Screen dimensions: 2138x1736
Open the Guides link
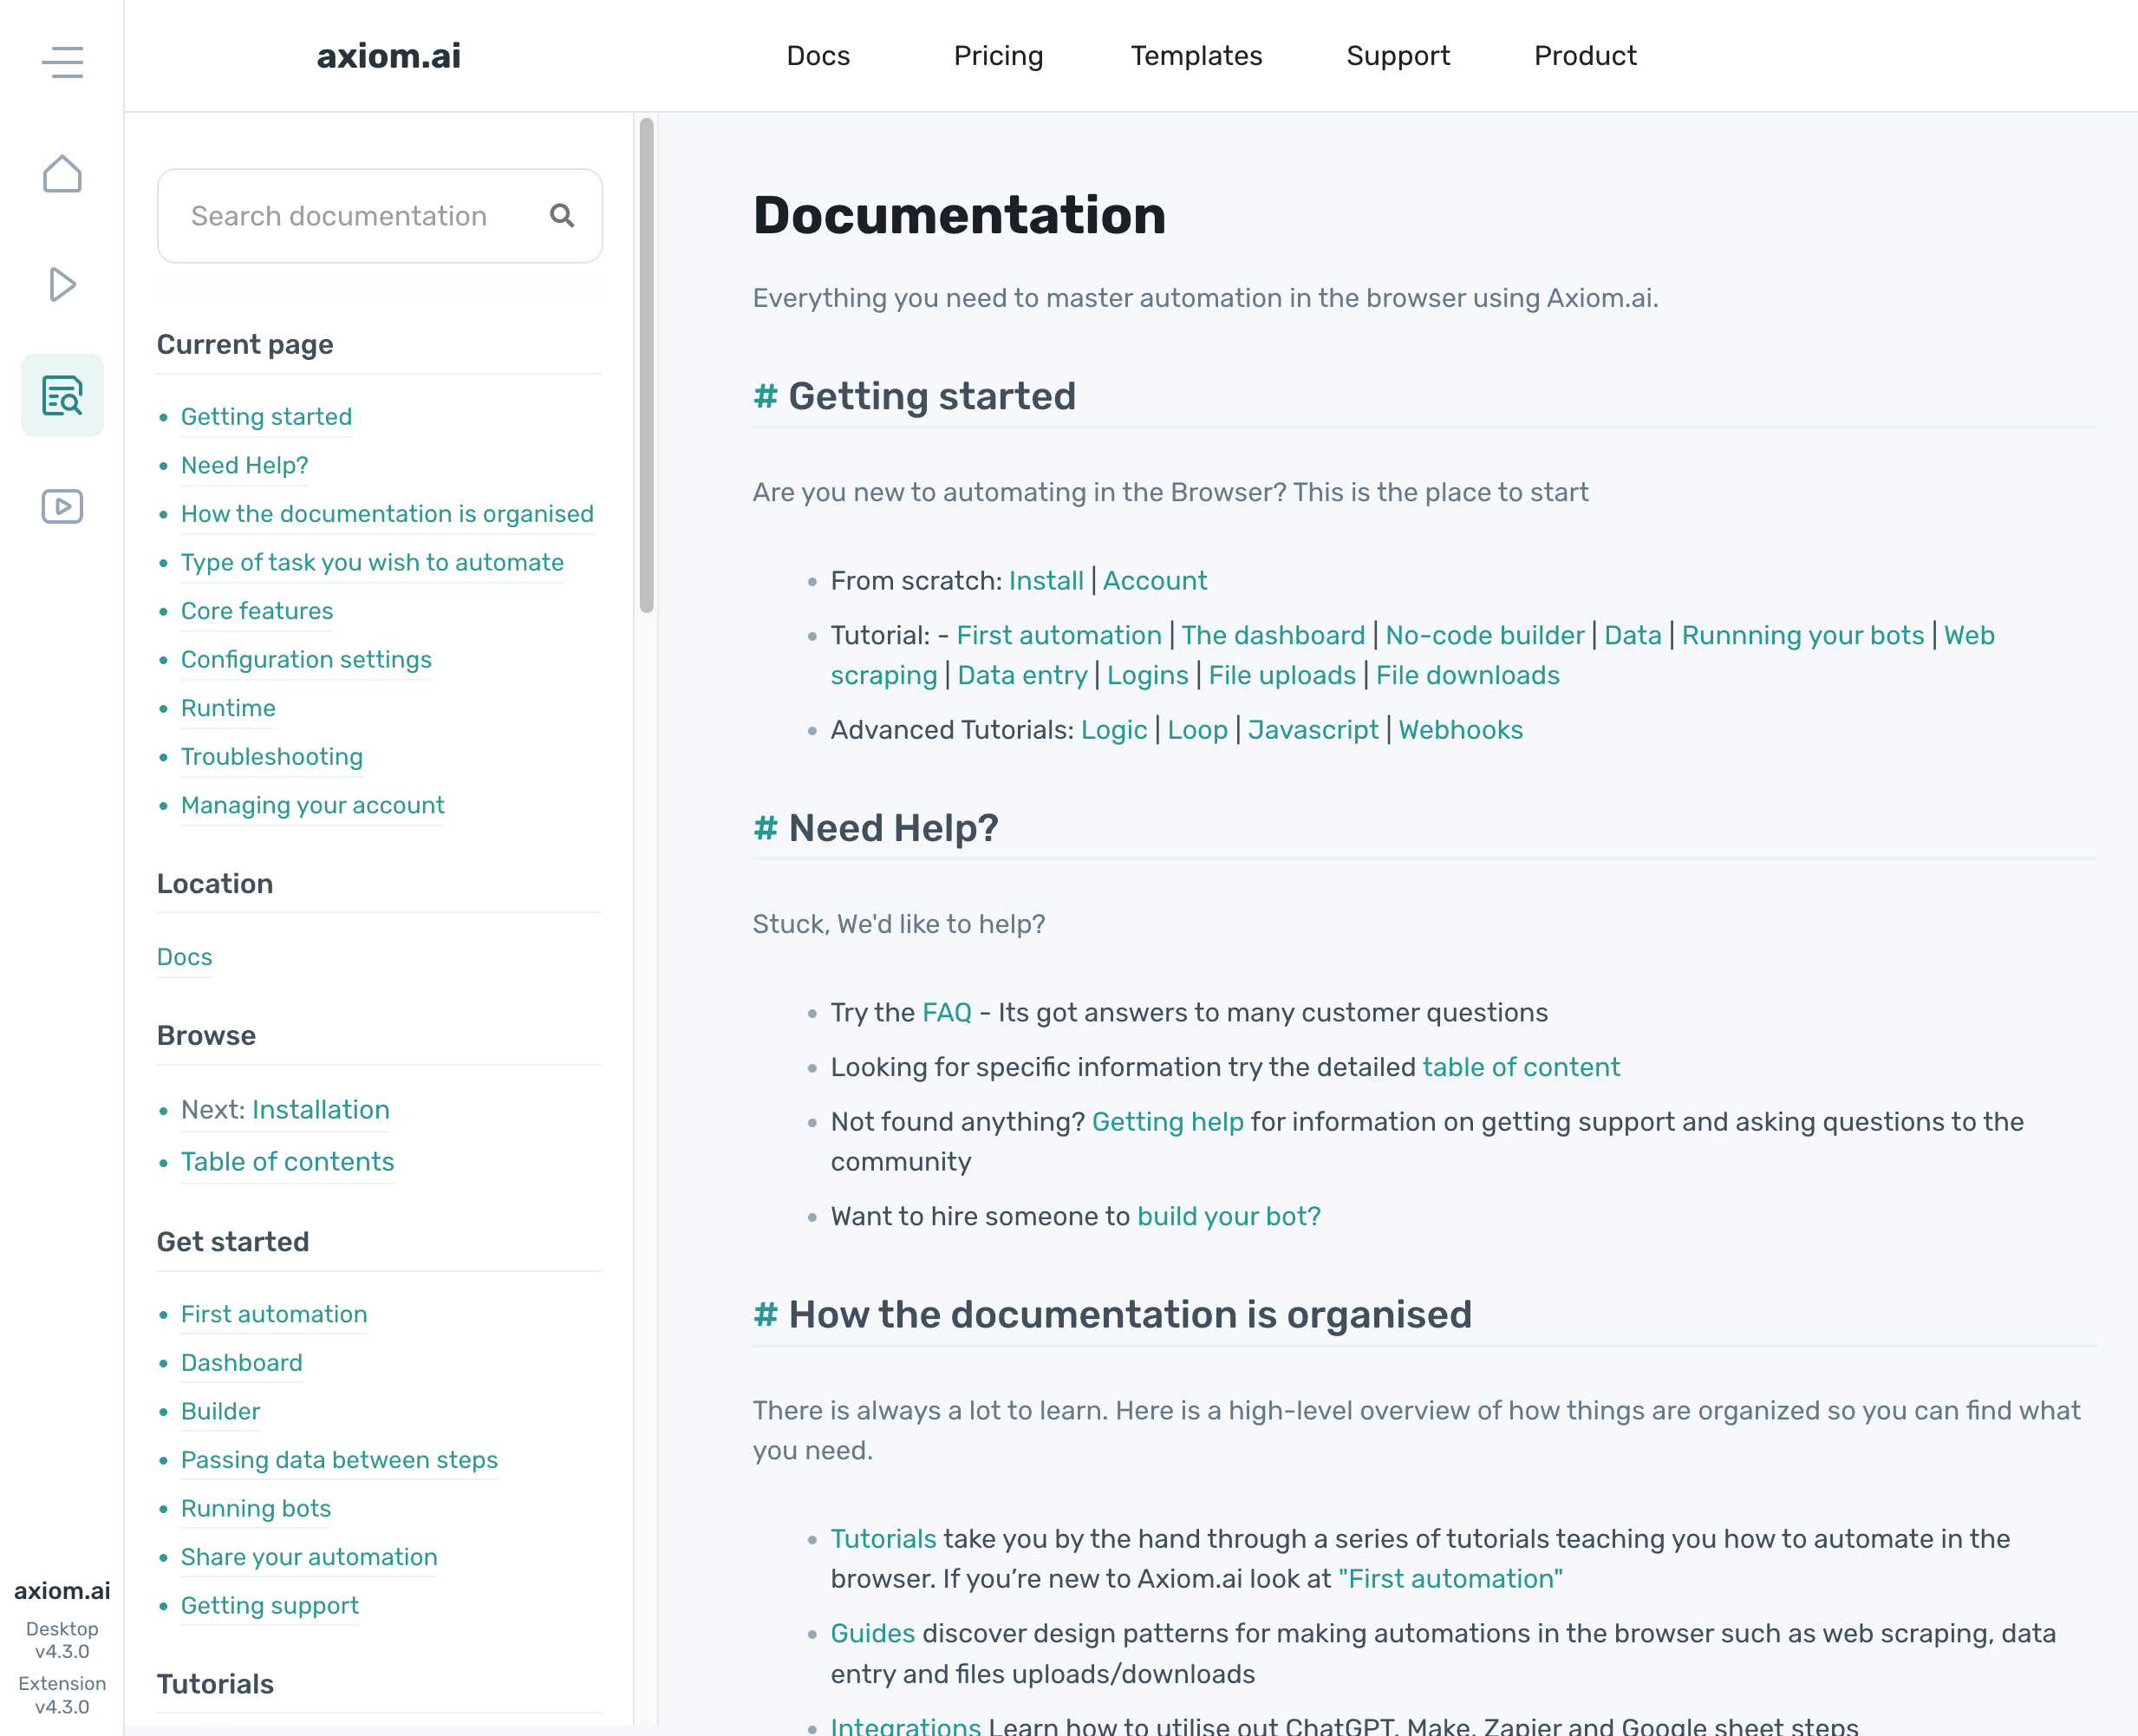[x=873, y=1633]
